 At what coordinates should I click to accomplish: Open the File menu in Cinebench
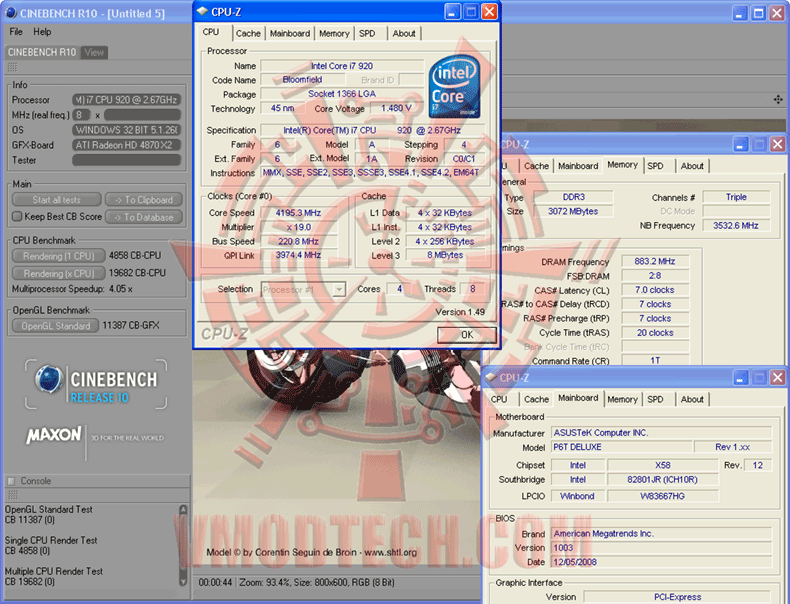(x=16, y=32)
